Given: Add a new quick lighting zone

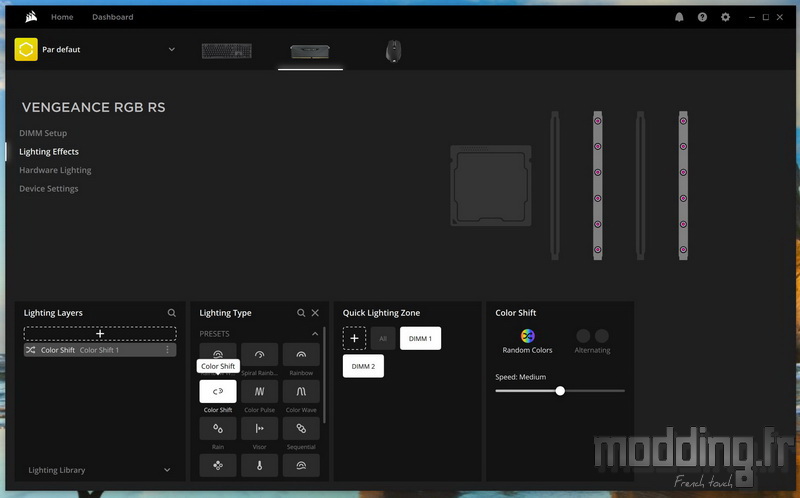Looking at the screenshot, I should click(x=354, y=338).
